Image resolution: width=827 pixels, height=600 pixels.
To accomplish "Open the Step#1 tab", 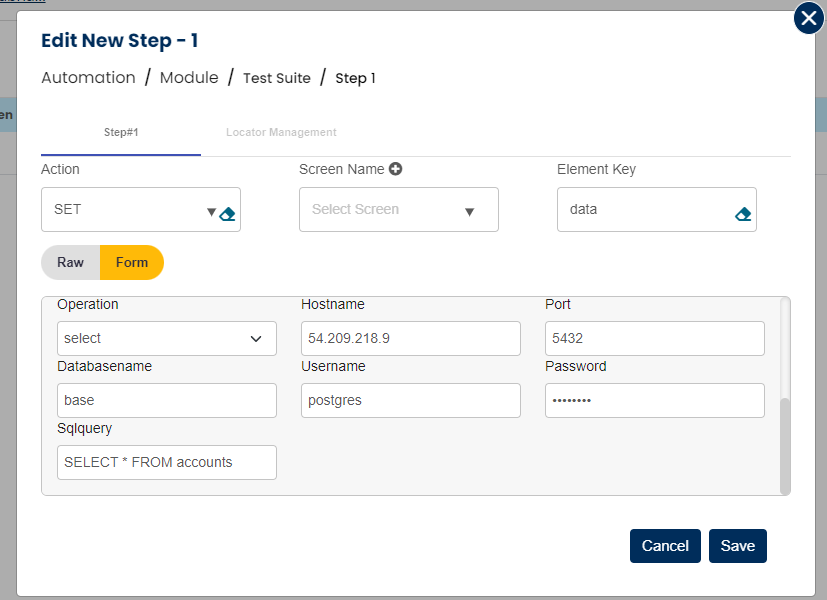I will [x=121, y=132].
